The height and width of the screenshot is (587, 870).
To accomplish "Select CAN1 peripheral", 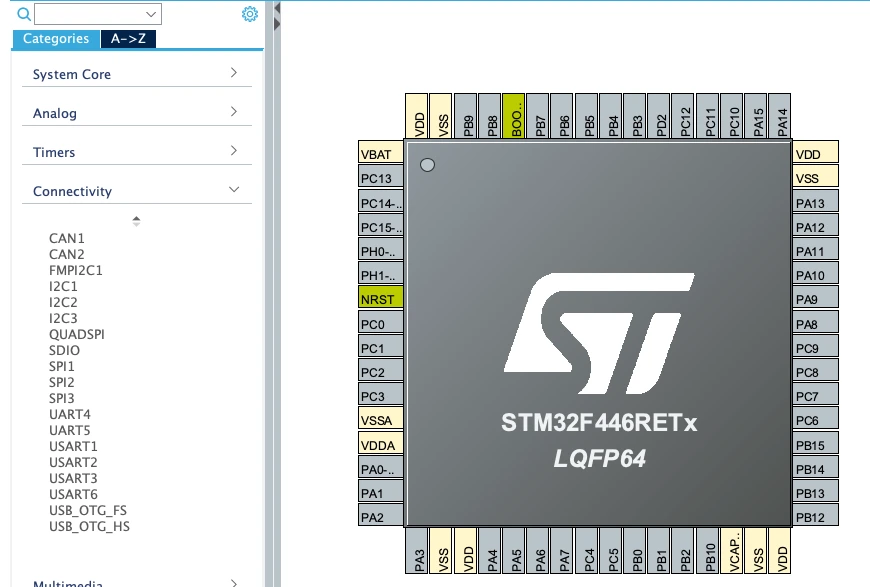I will [x=67, y=238].
